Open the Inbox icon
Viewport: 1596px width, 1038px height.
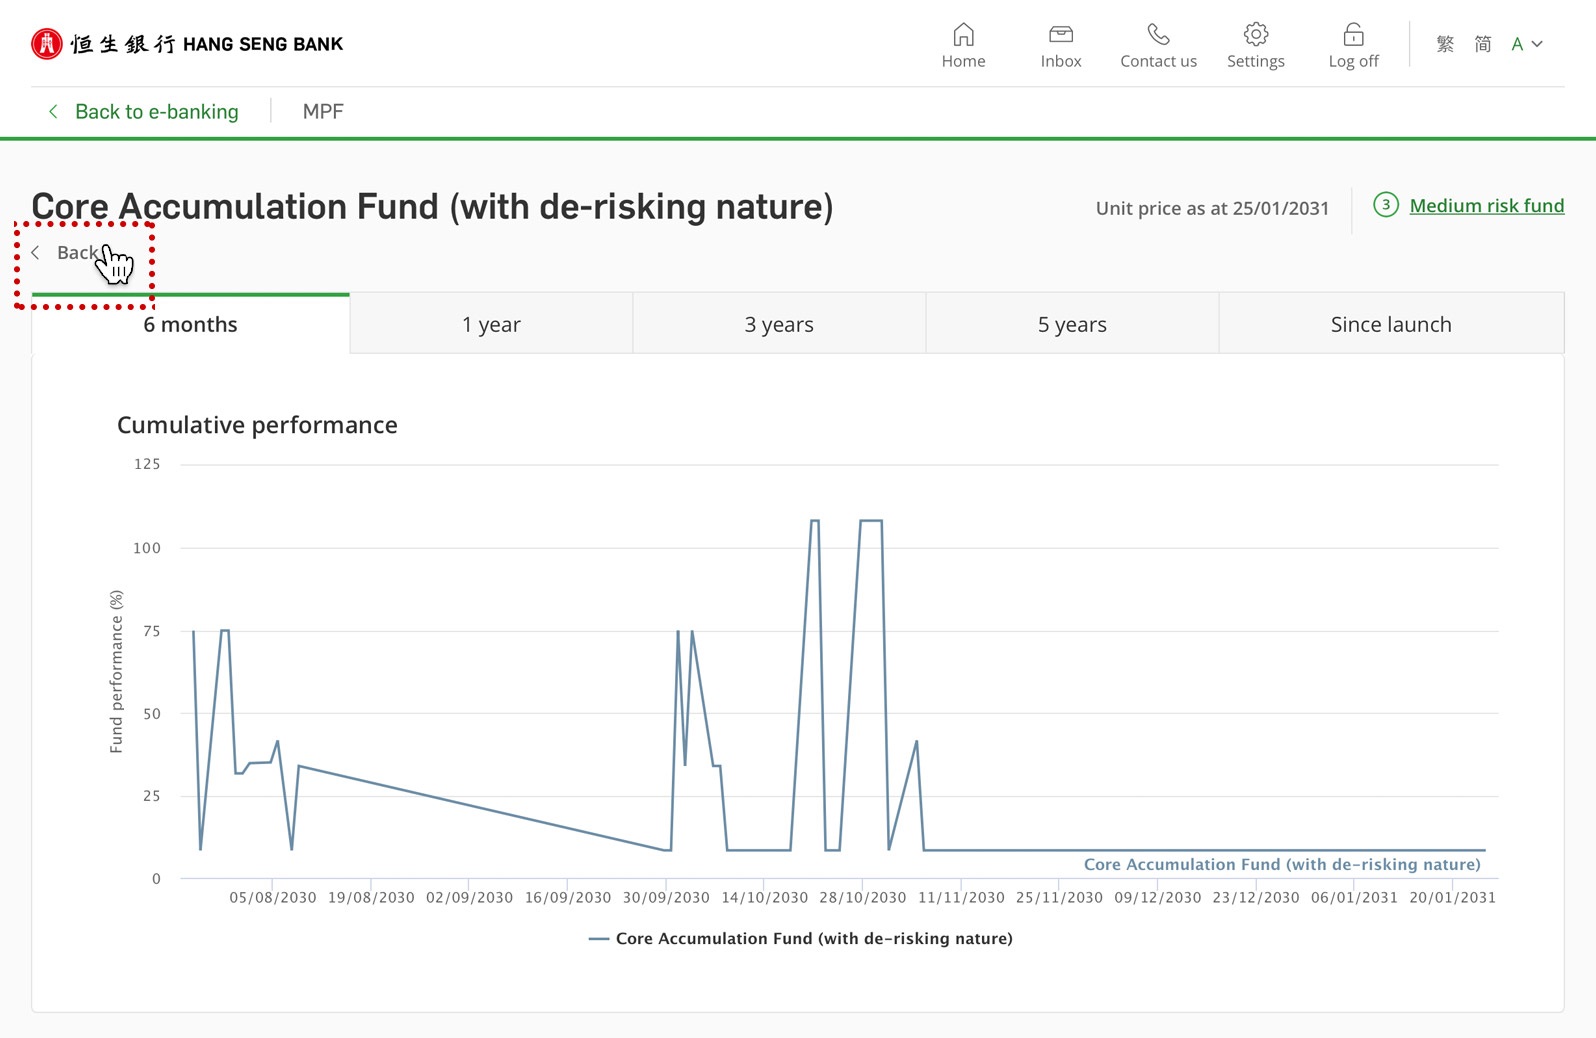click(x=1061, y=35)
